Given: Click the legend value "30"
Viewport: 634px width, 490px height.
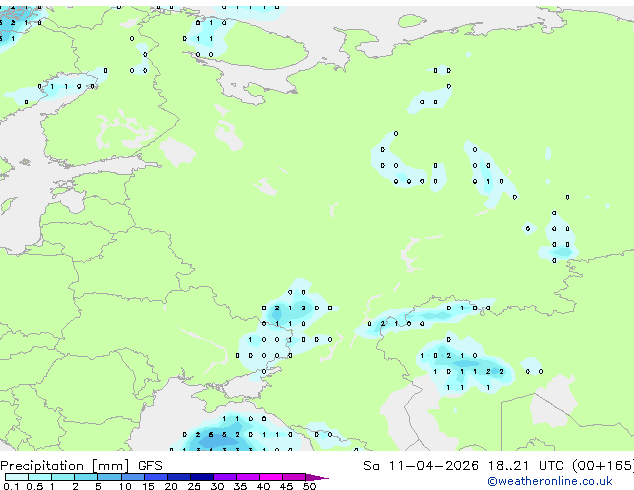Looking at the screenshot, I should pos(217,486).
